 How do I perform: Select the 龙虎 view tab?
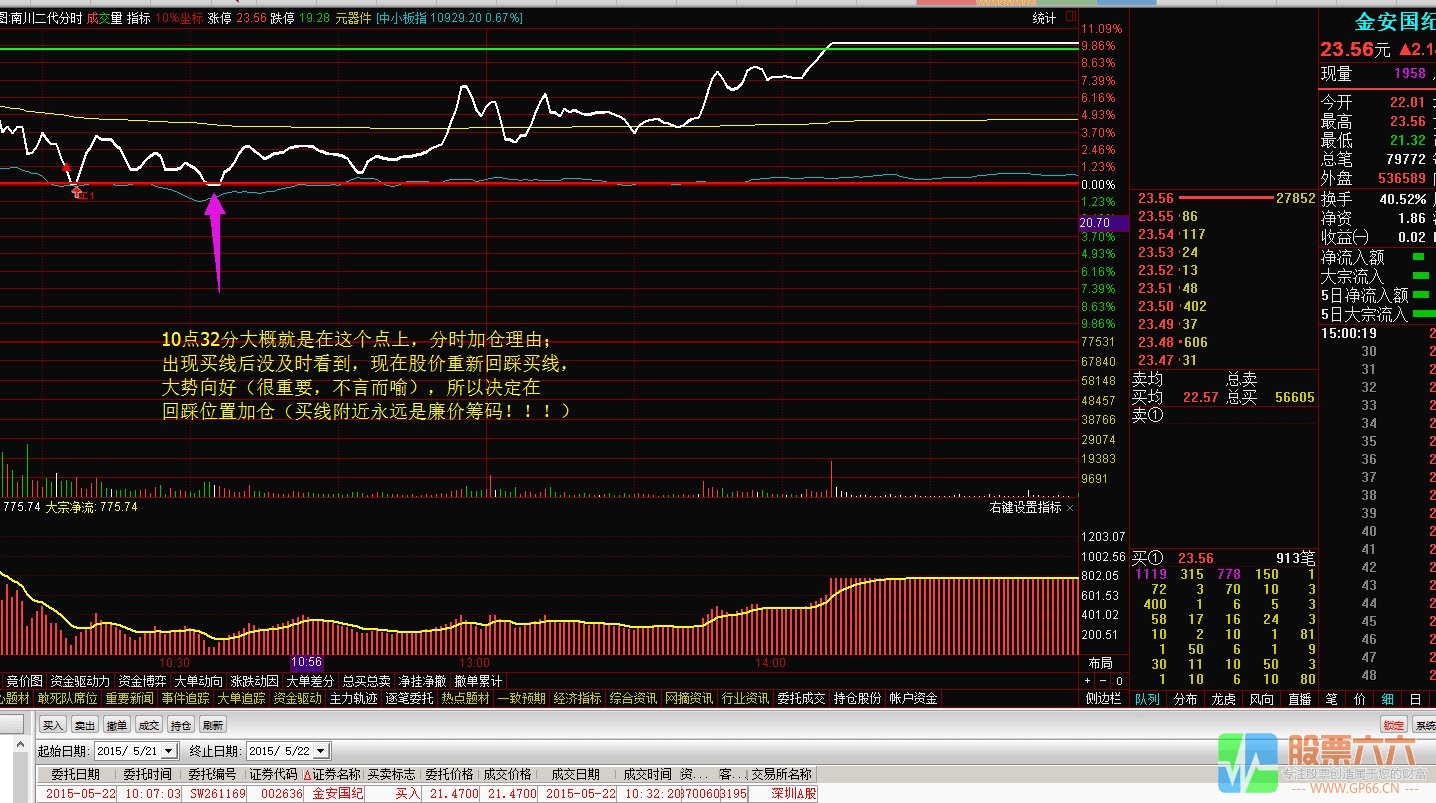click(x=1224, y=699)
